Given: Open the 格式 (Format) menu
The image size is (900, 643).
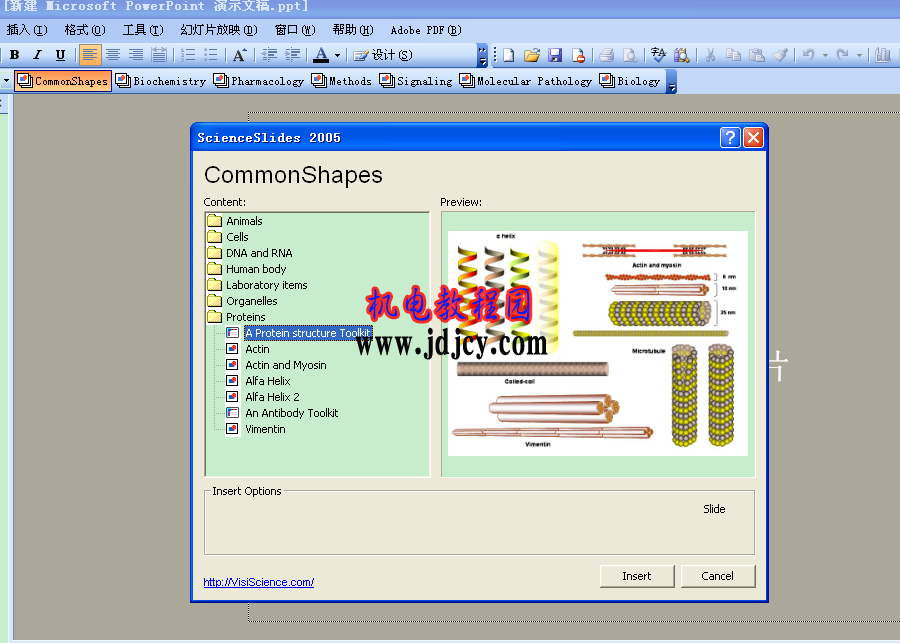Looking at the screenshot, I should [x=85, y=30].
